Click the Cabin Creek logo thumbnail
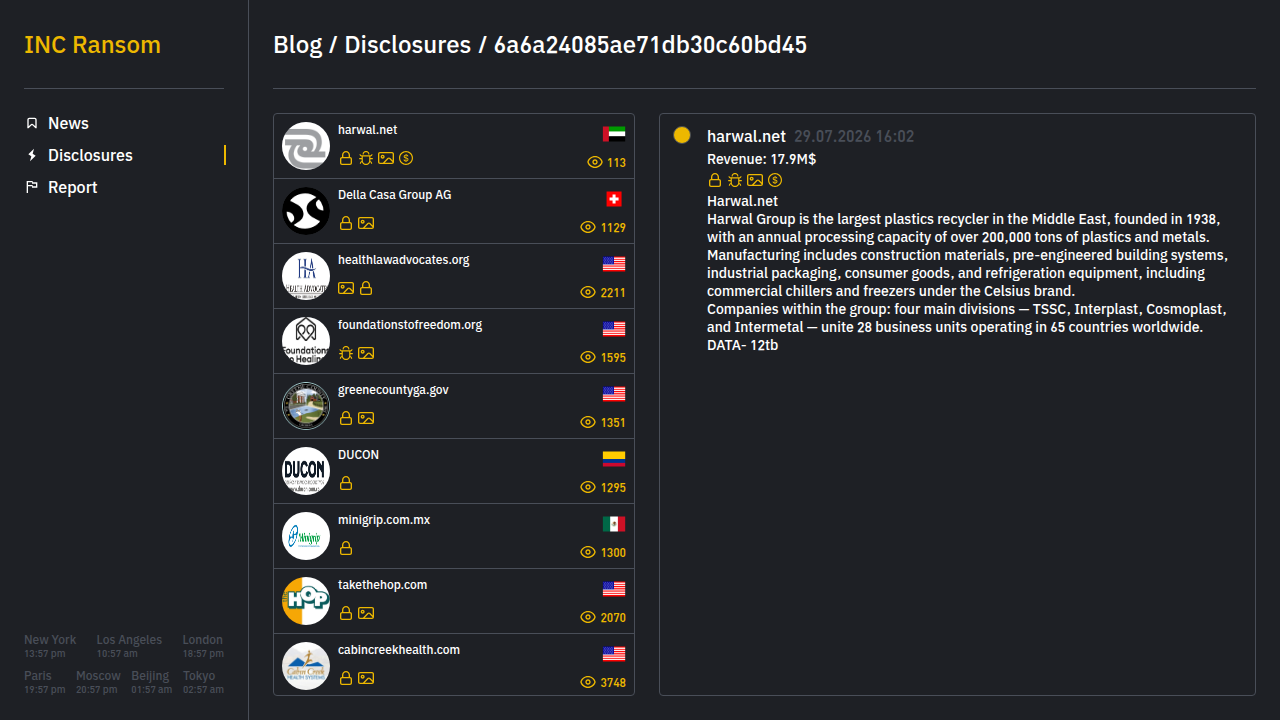 pos(306,666)
